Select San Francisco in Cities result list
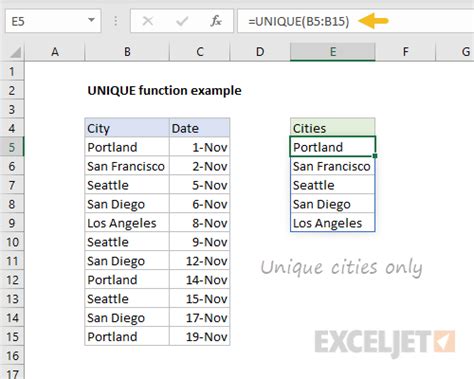Image resolution: width=474 pixels, height=379 pixels. 333,166
